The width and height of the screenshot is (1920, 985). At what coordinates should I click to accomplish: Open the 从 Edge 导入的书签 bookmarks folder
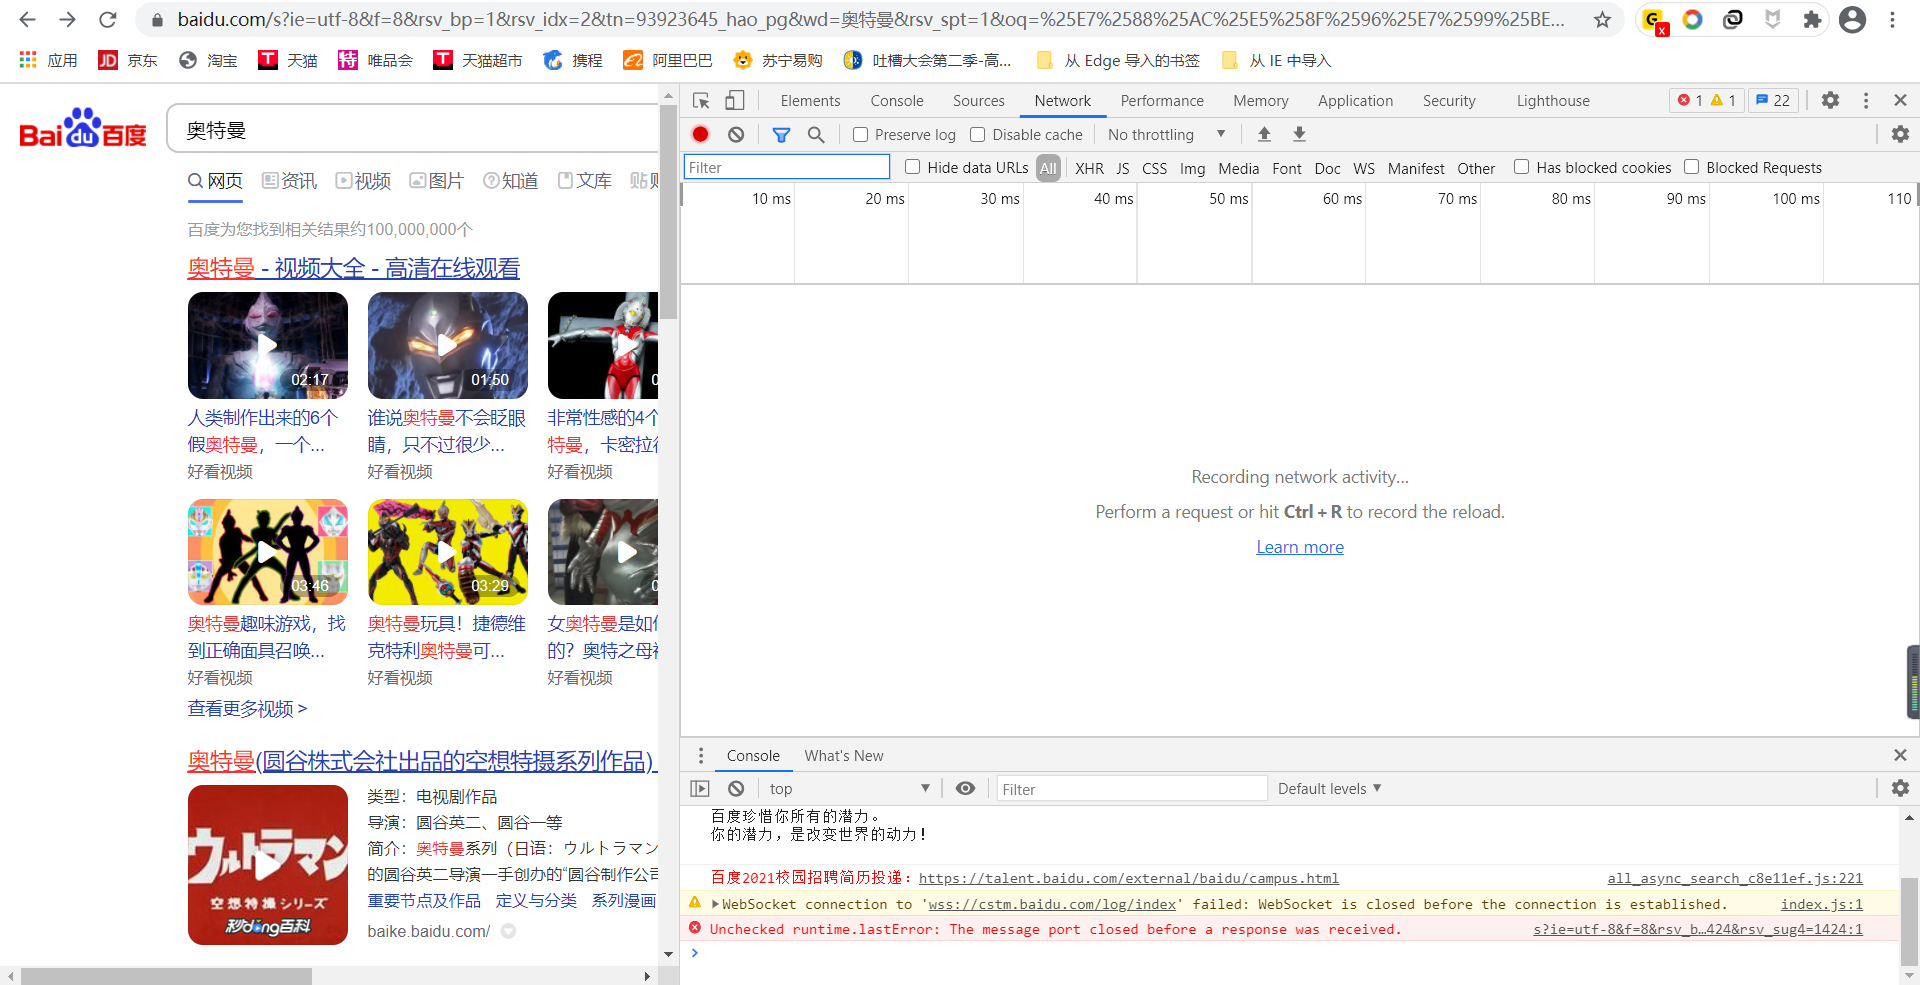tap(1117, 60)
